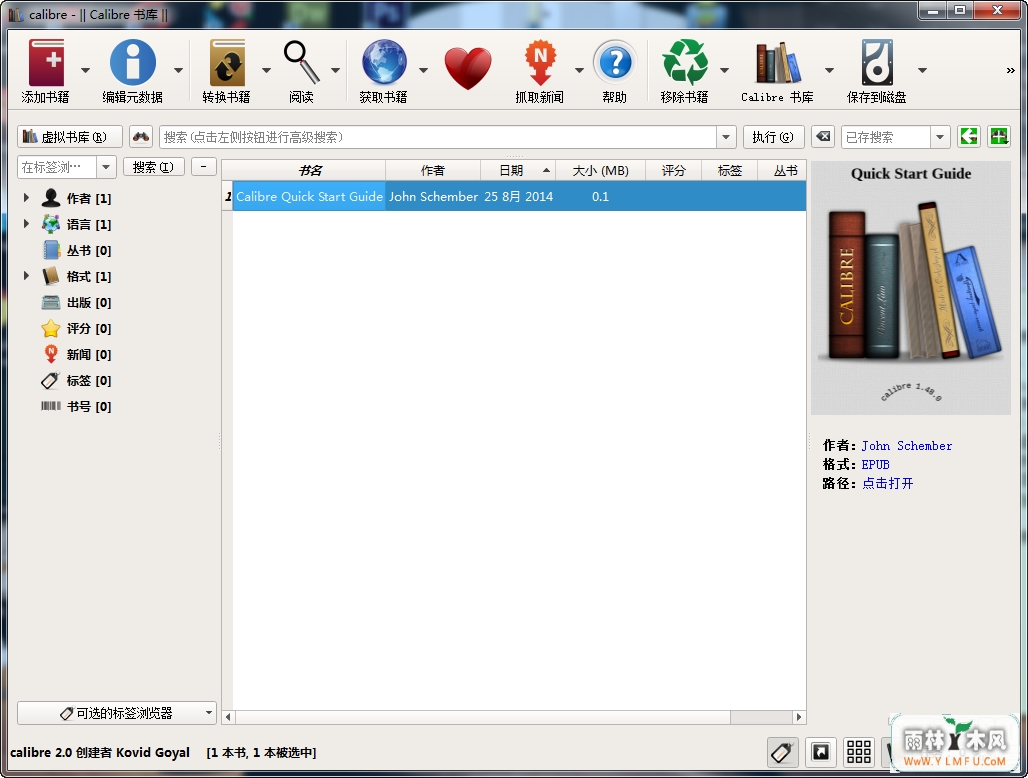Expand the 格式 [1] tree node
Viewport: 1028px width, 778px height.
click(x=26, y=276)
